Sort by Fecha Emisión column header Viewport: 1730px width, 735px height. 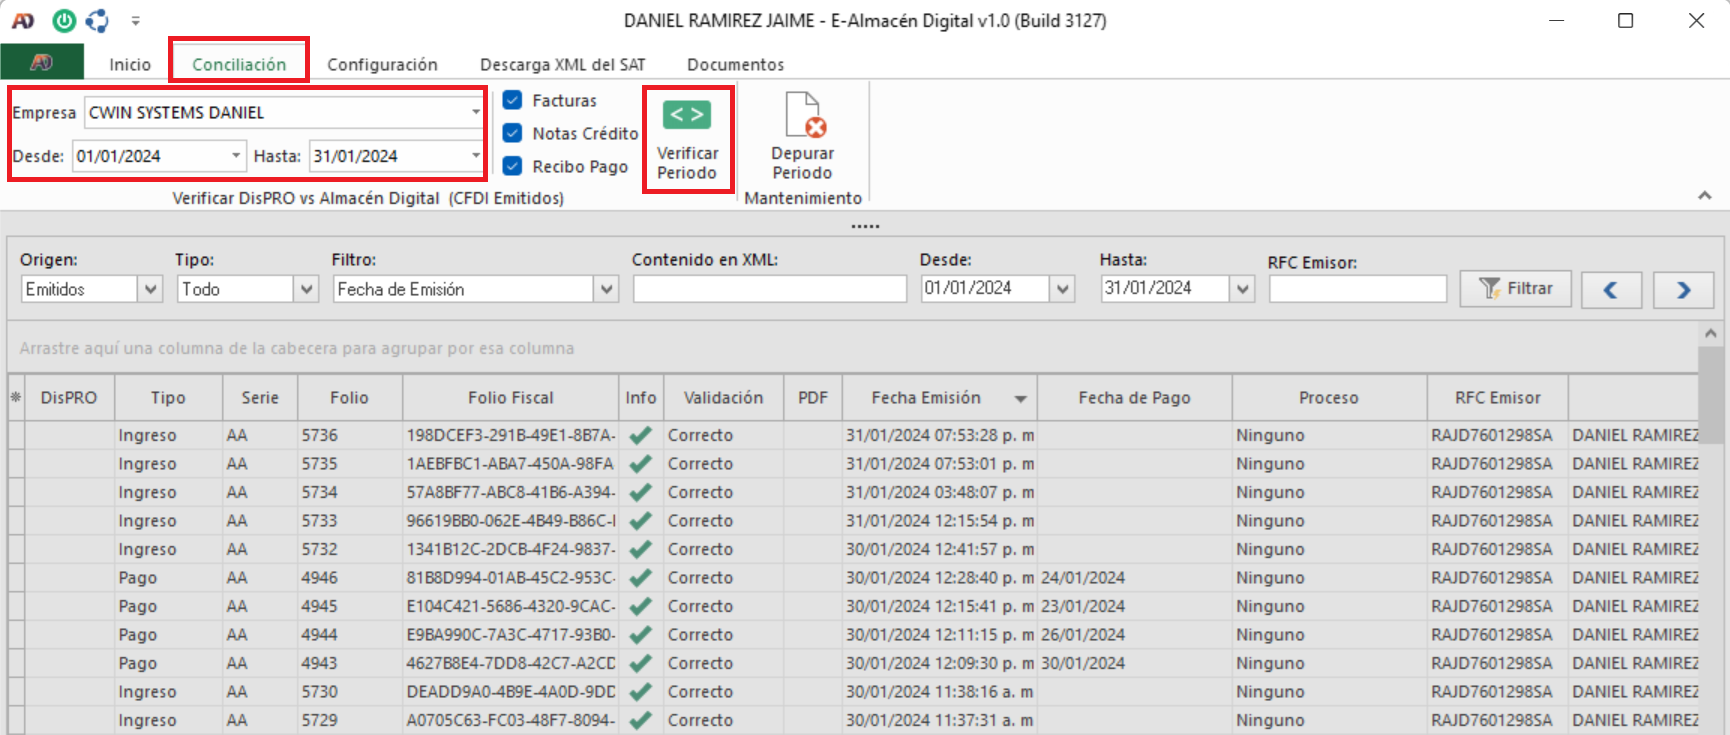tap(926, 398)
